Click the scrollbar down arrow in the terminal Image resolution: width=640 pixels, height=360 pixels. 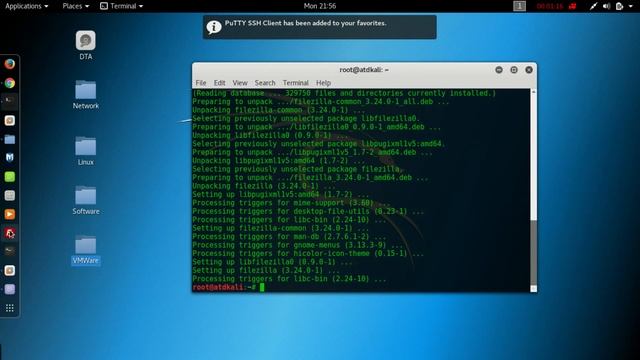click(533, 289)
